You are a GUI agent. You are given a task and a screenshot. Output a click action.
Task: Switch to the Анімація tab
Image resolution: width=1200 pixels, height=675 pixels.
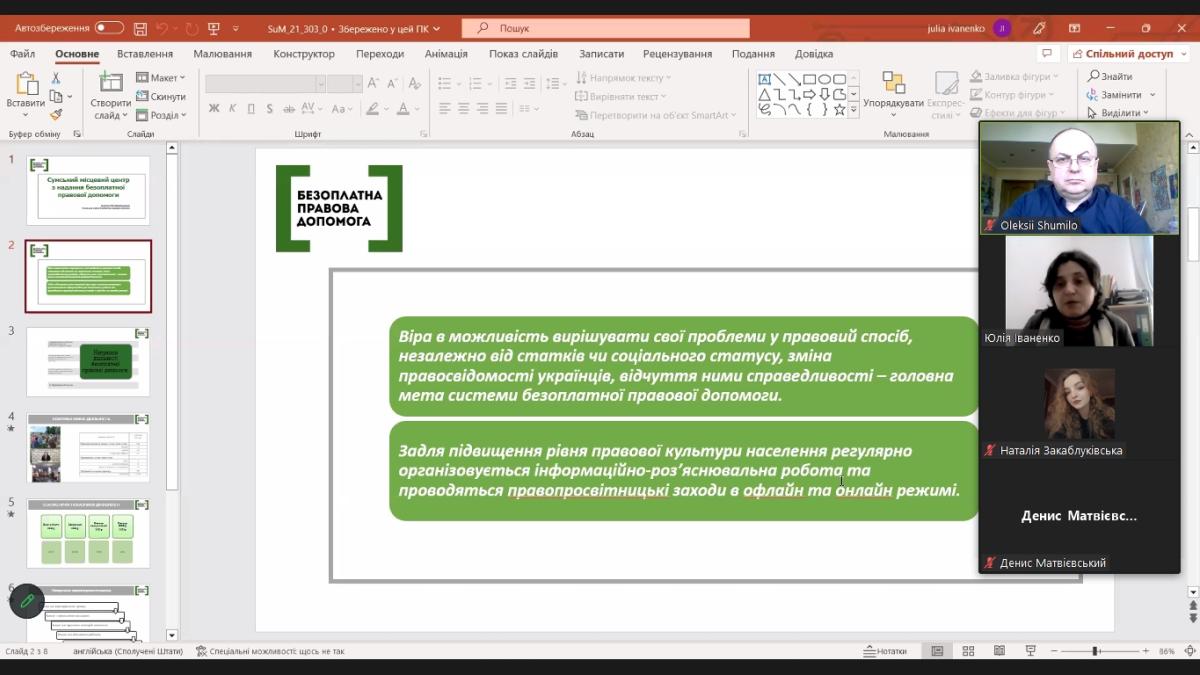click(446, 54)
